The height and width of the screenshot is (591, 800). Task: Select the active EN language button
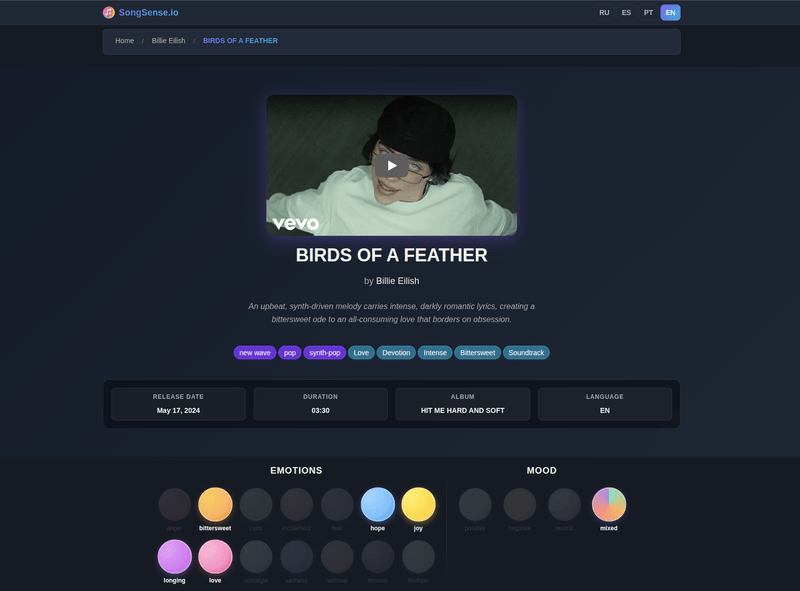(670, 13)
